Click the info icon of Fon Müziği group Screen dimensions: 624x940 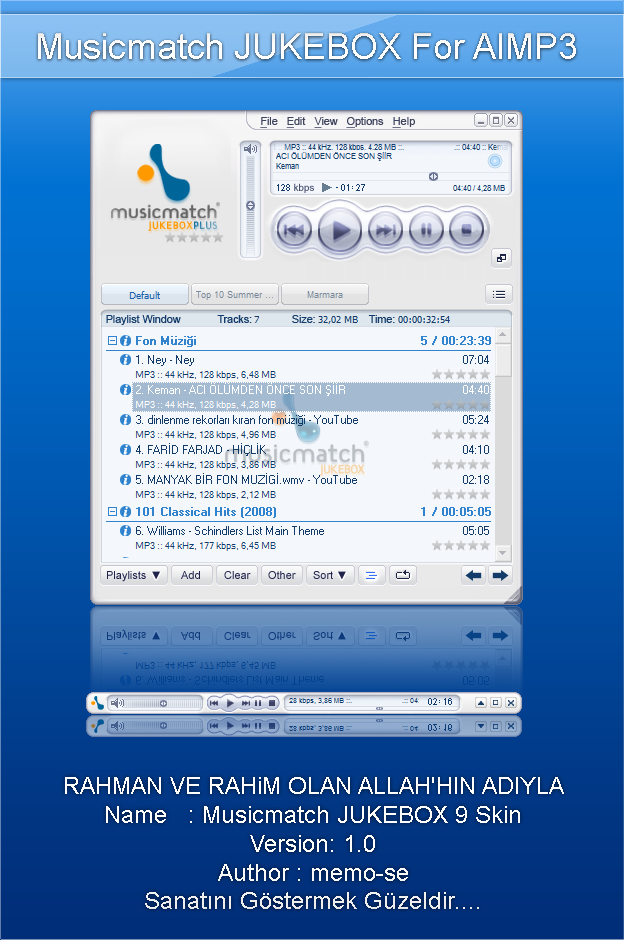(125, 341)
